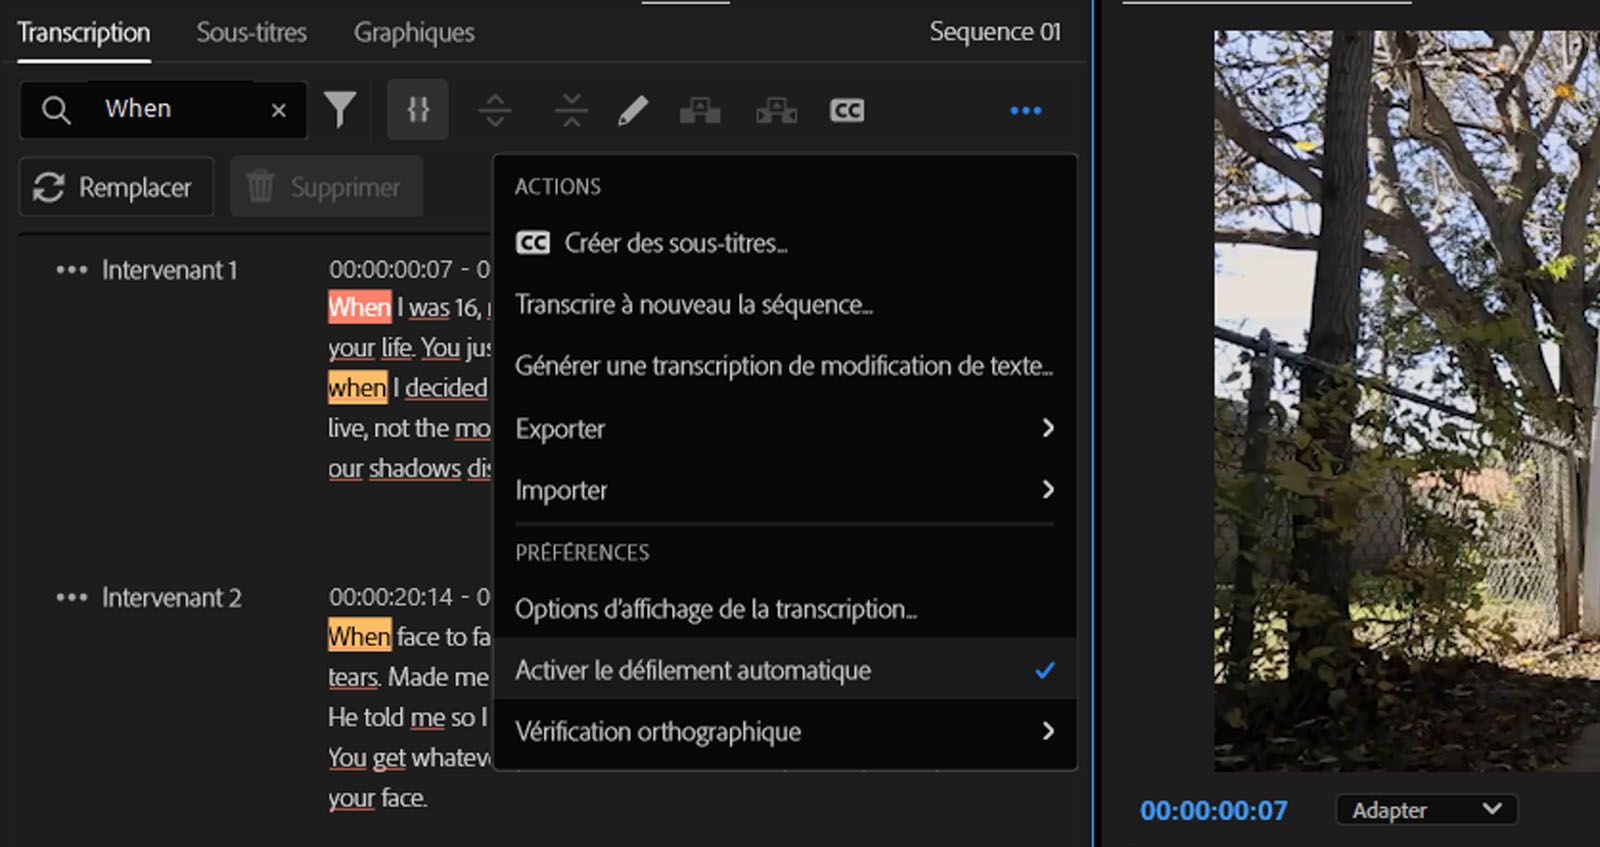Click the Sequence 01 label
Screen dimensions: 1600x847
point(995,32)
